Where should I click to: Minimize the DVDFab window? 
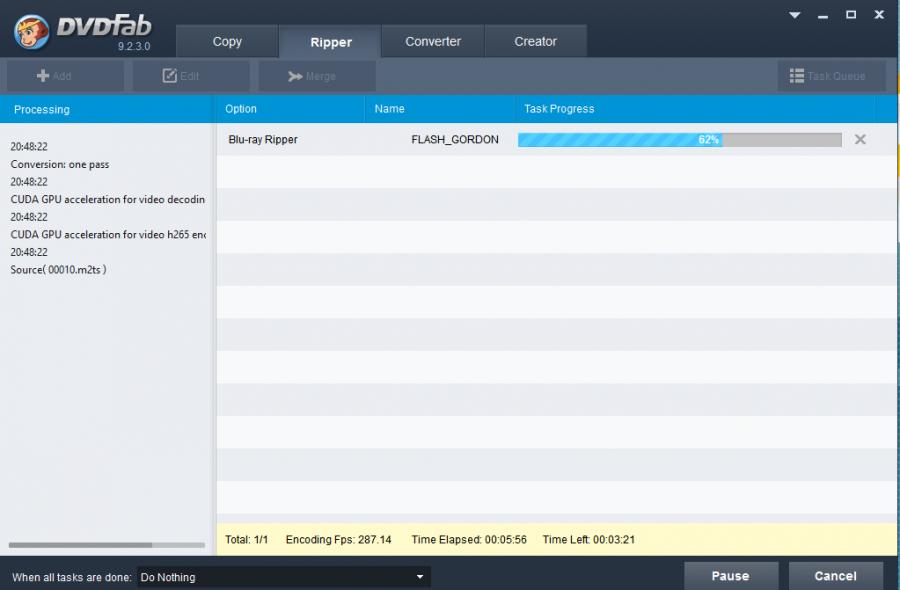823,16
